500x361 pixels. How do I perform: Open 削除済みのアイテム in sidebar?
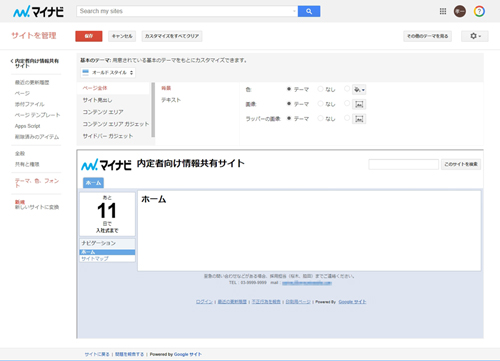click(x=37, y=137)
